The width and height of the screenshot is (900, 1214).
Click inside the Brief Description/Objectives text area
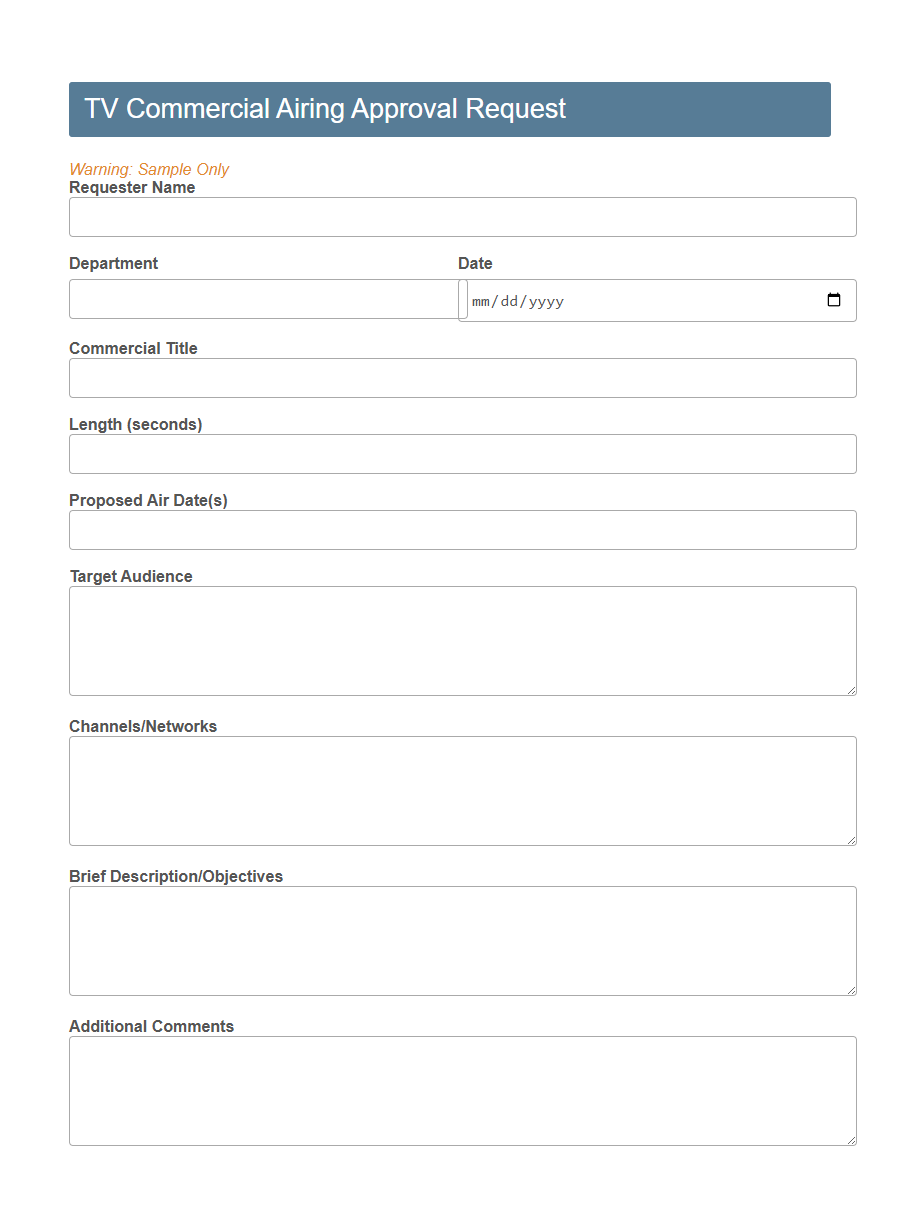tap(462, 940)
